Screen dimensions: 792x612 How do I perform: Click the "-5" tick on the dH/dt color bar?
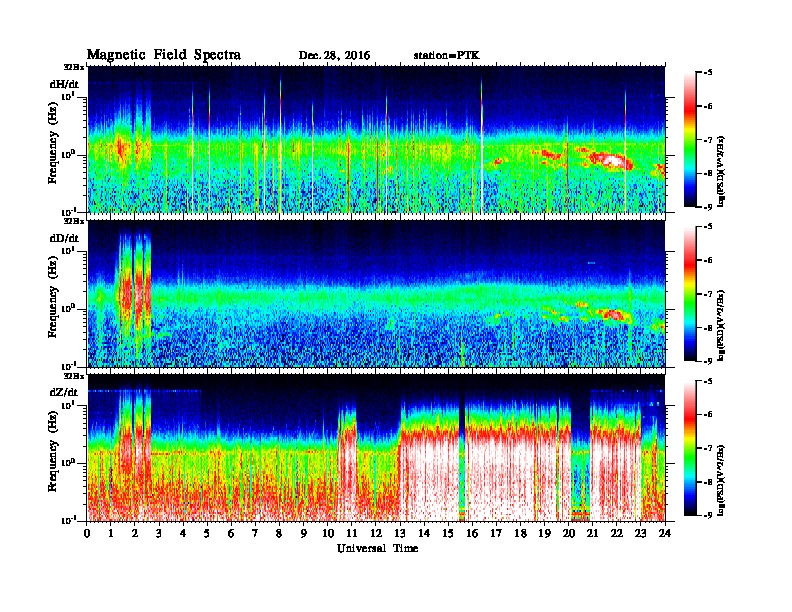709,72
